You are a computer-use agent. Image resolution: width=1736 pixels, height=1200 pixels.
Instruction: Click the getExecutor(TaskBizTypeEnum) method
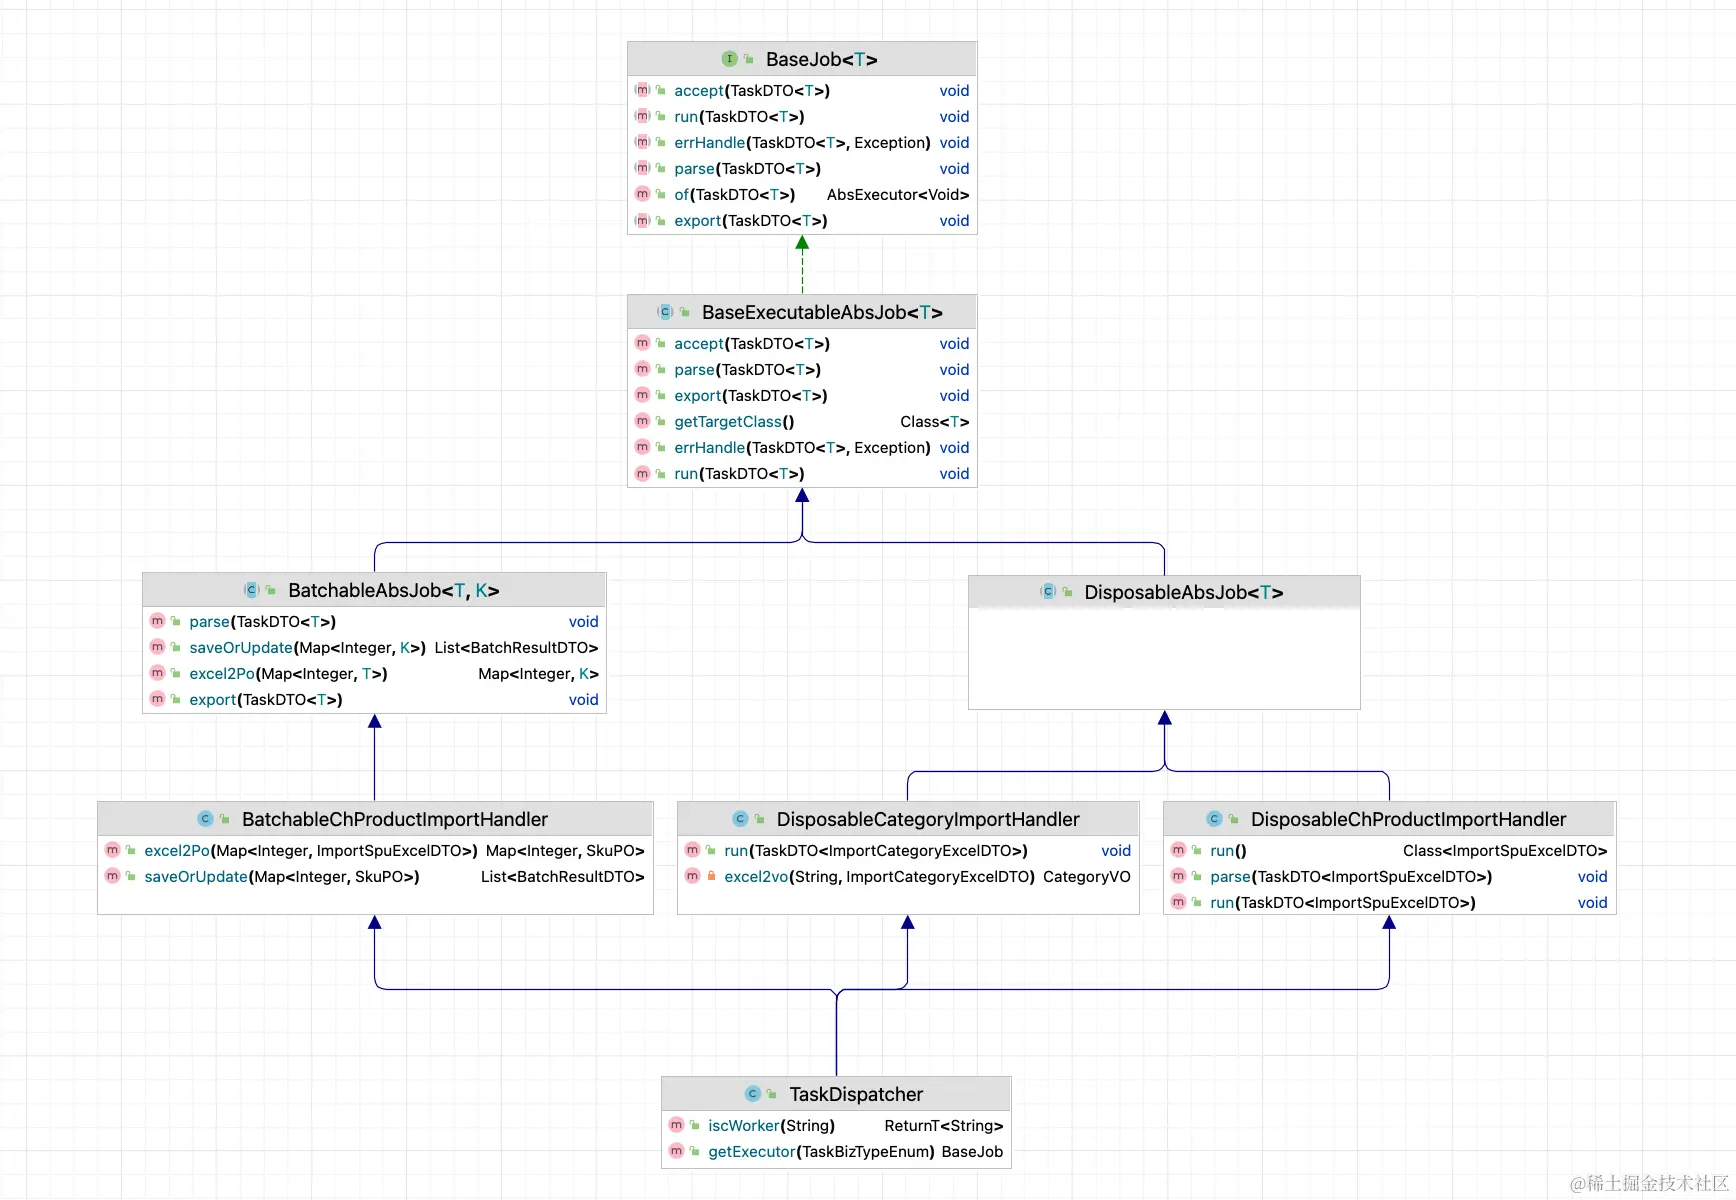tap(821, 1151)
